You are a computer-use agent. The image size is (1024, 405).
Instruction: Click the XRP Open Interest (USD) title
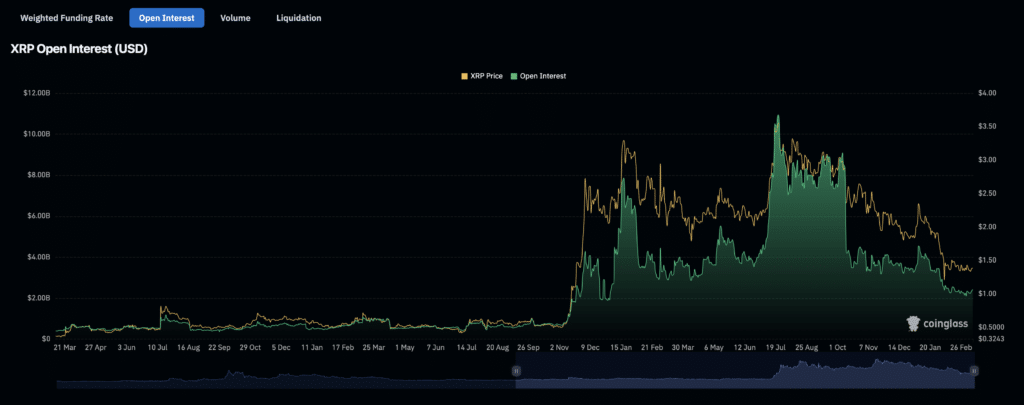click(79, 49)
